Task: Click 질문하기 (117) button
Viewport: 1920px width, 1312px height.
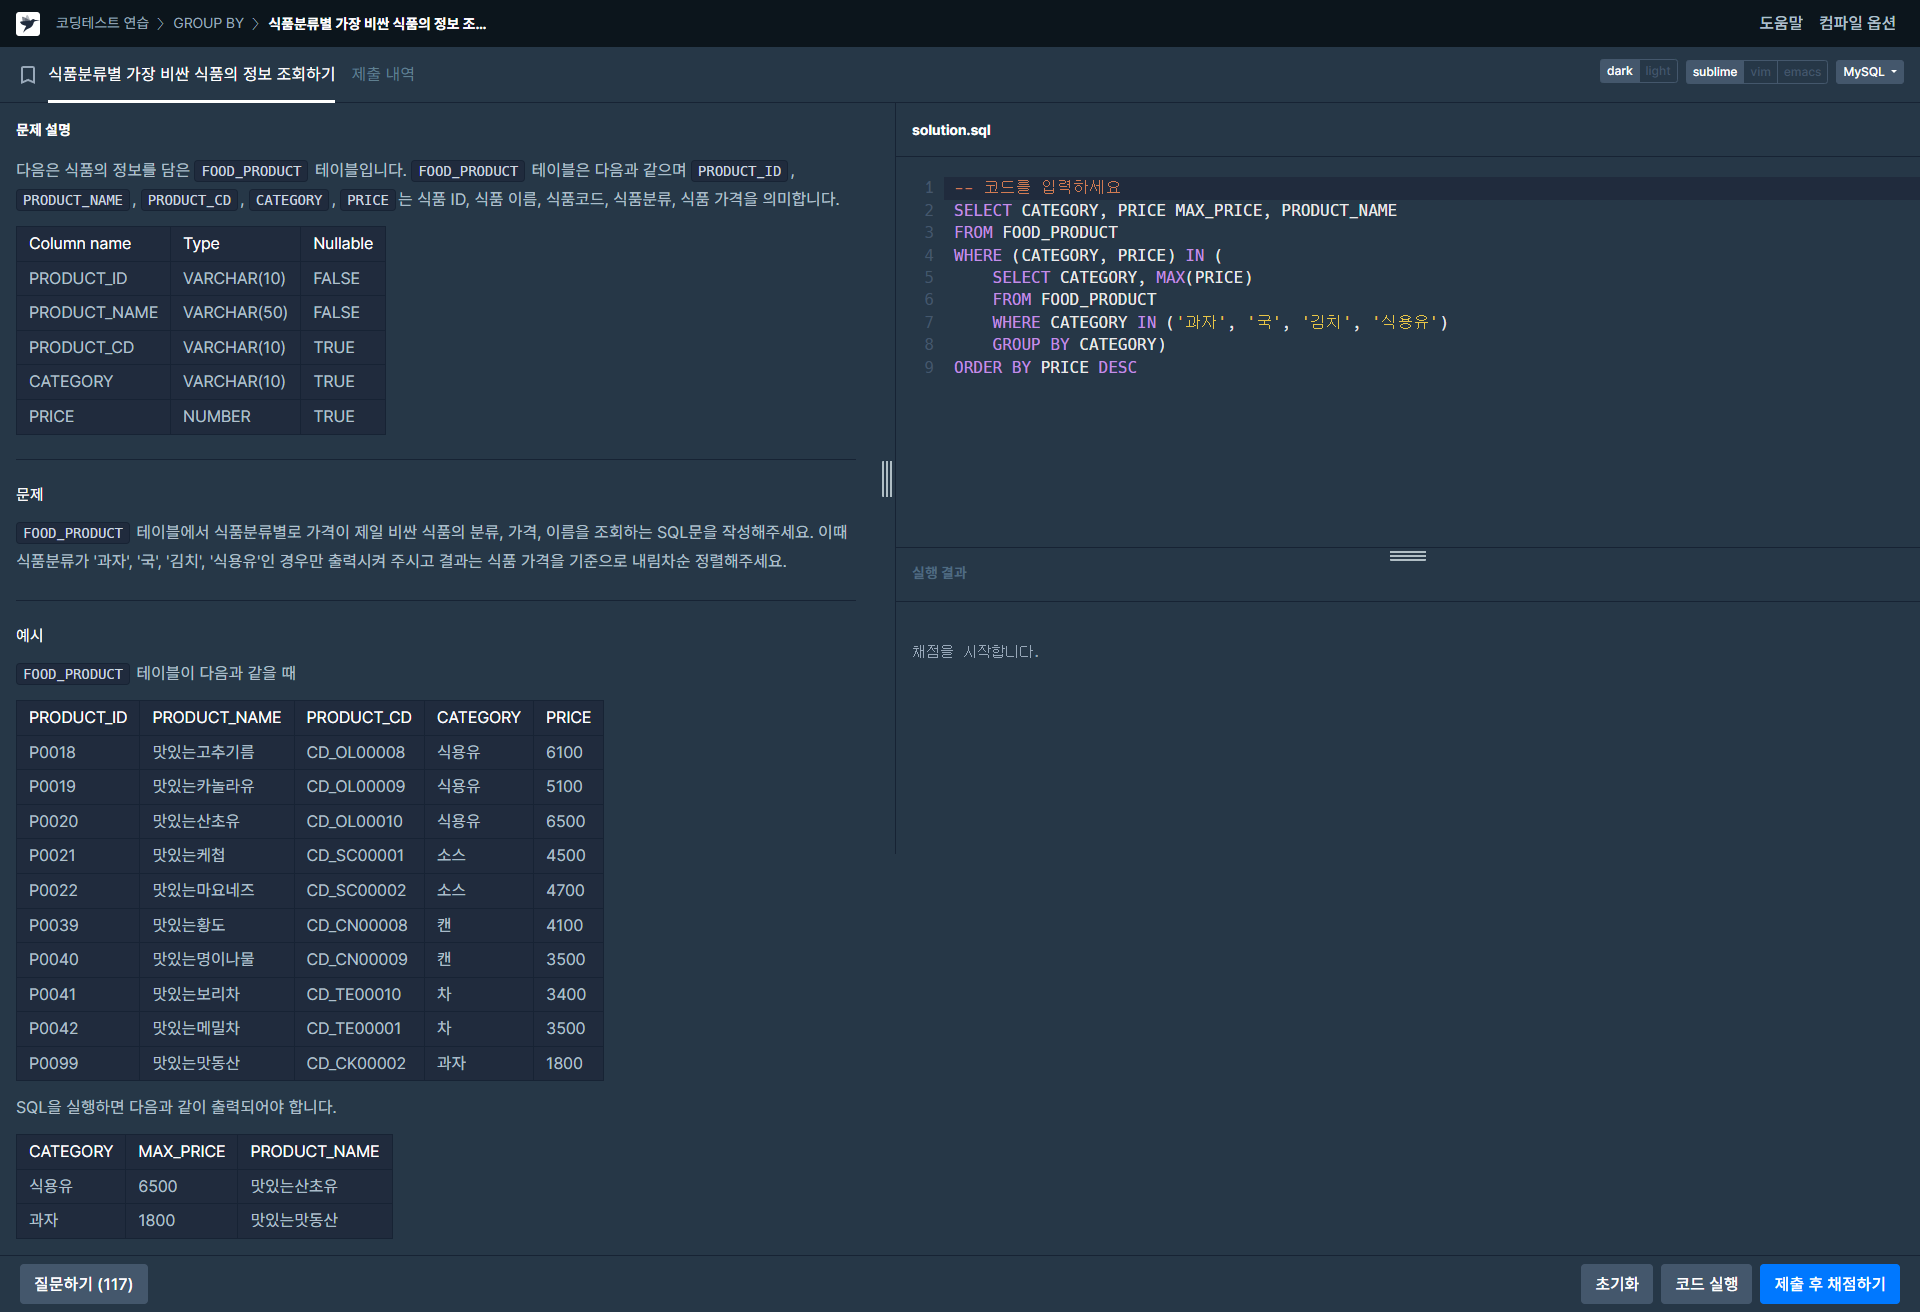Action: click(84, 1284)
